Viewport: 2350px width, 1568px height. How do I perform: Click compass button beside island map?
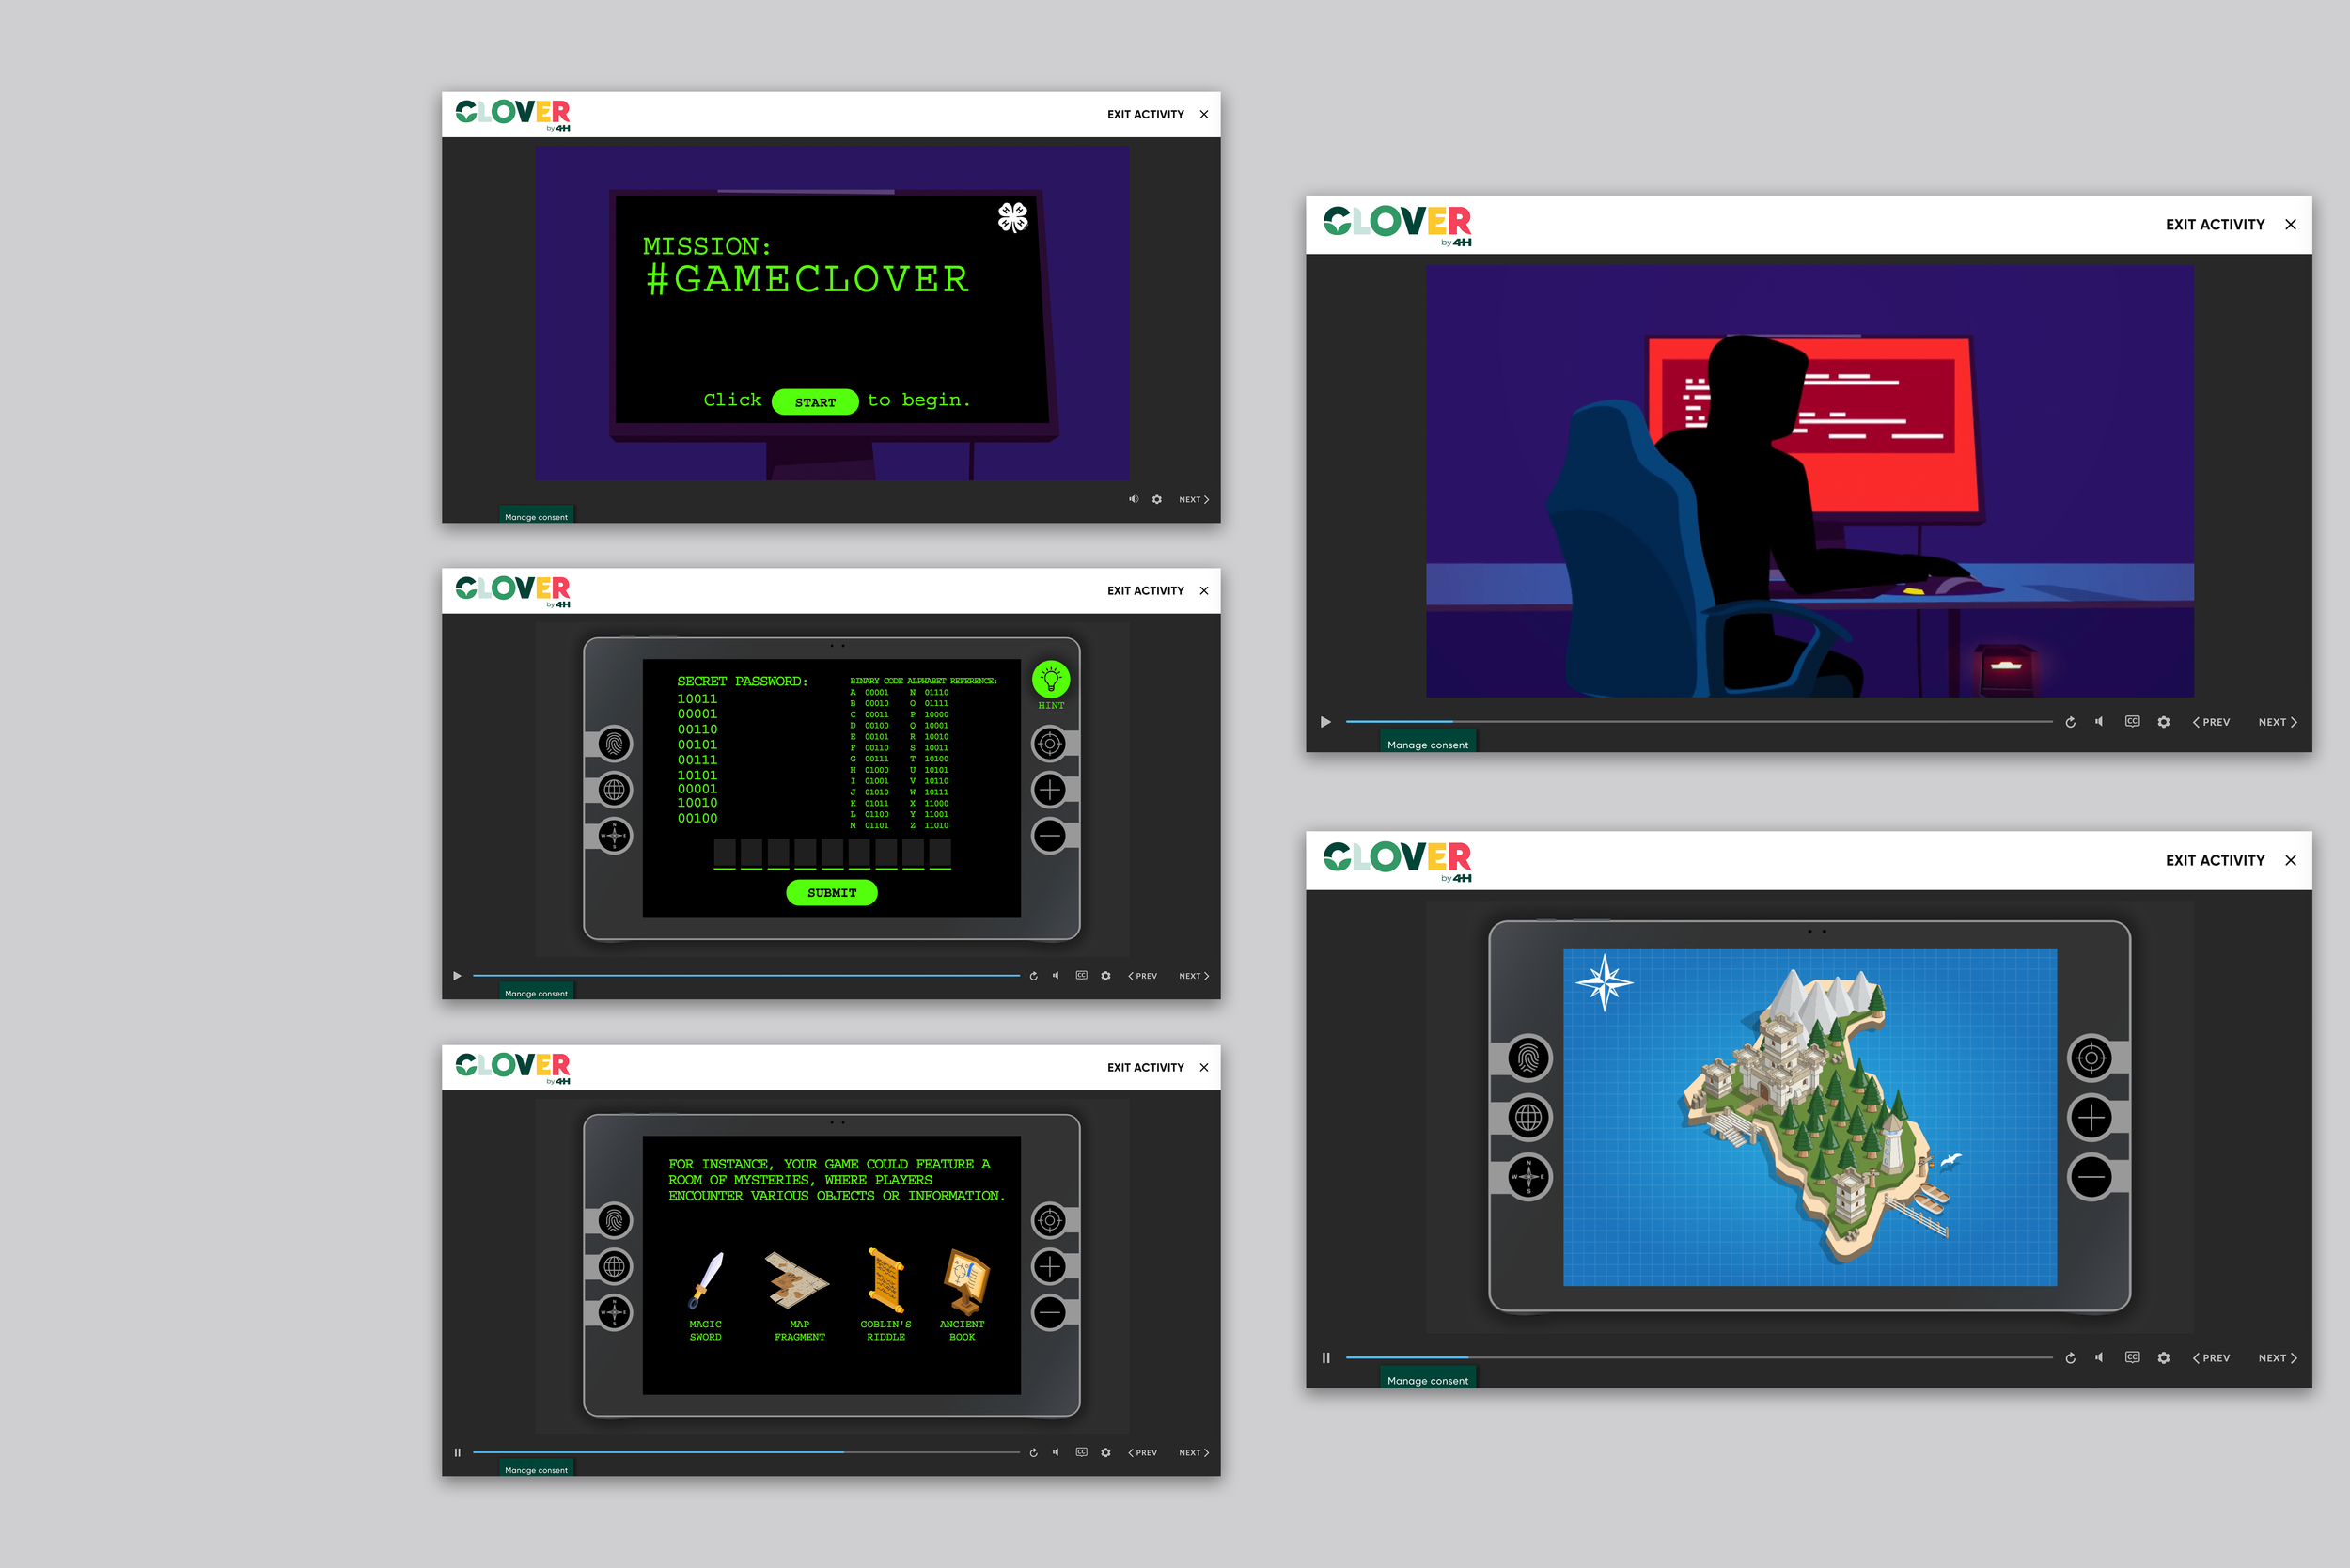(x=1528, y=1177)
